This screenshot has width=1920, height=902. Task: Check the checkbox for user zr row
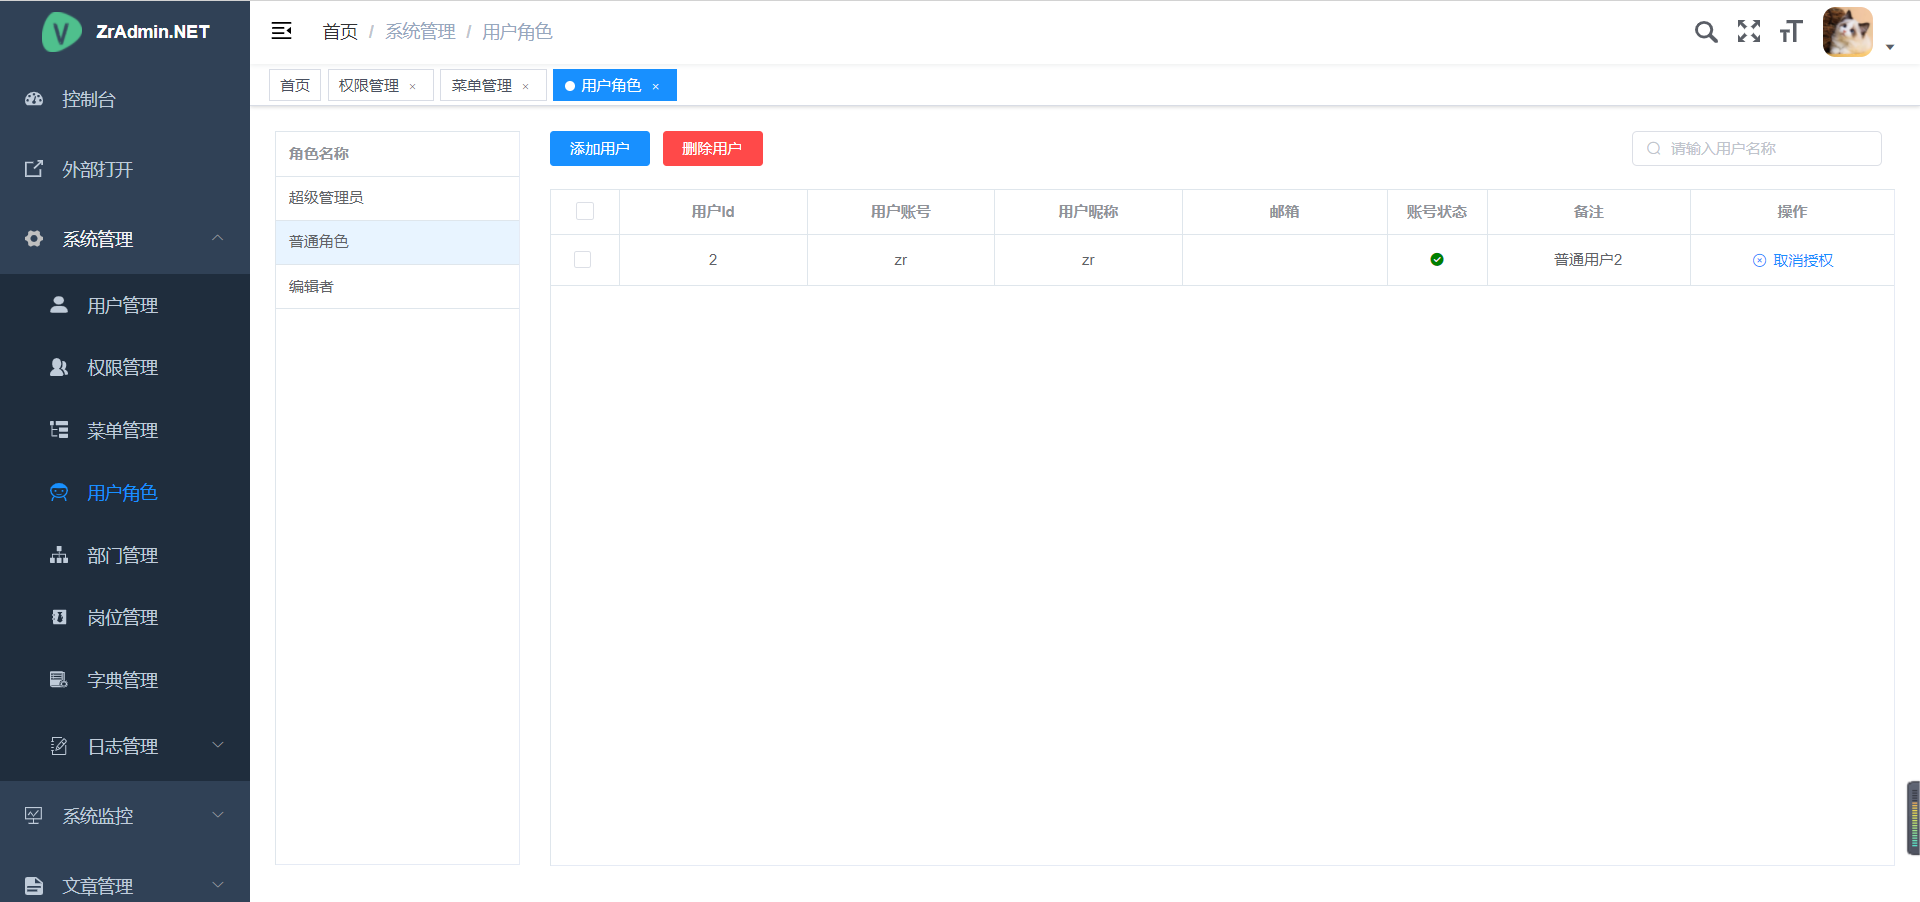(x=583, y=260)
